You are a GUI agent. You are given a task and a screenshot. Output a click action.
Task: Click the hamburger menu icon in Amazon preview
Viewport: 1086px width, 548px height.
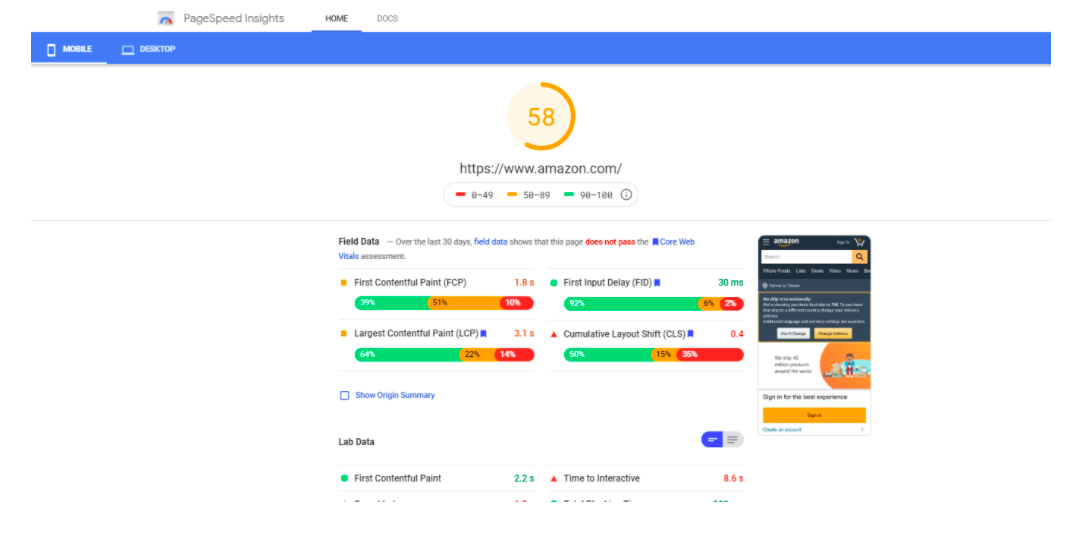pos(766,242)
